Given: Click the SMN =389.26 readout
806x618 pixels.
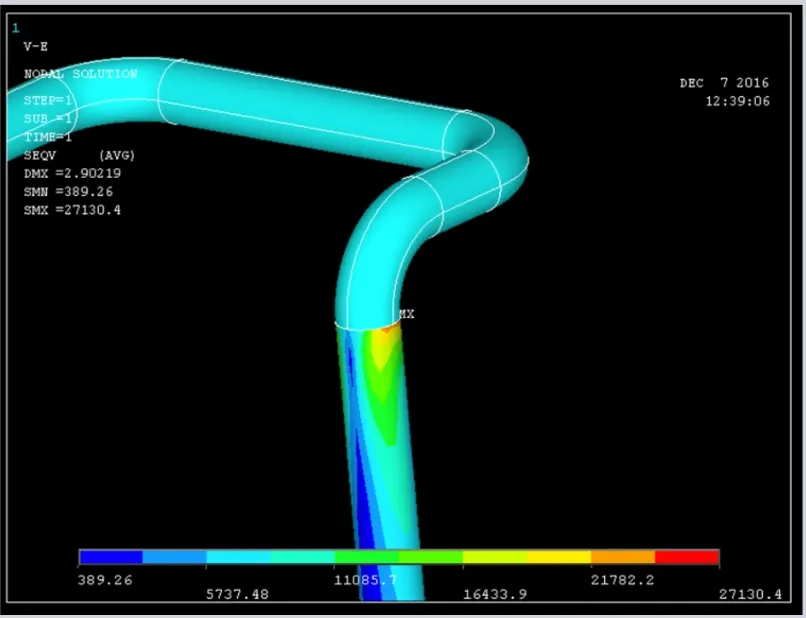Looking at the screenshot, I should [68, 191].
